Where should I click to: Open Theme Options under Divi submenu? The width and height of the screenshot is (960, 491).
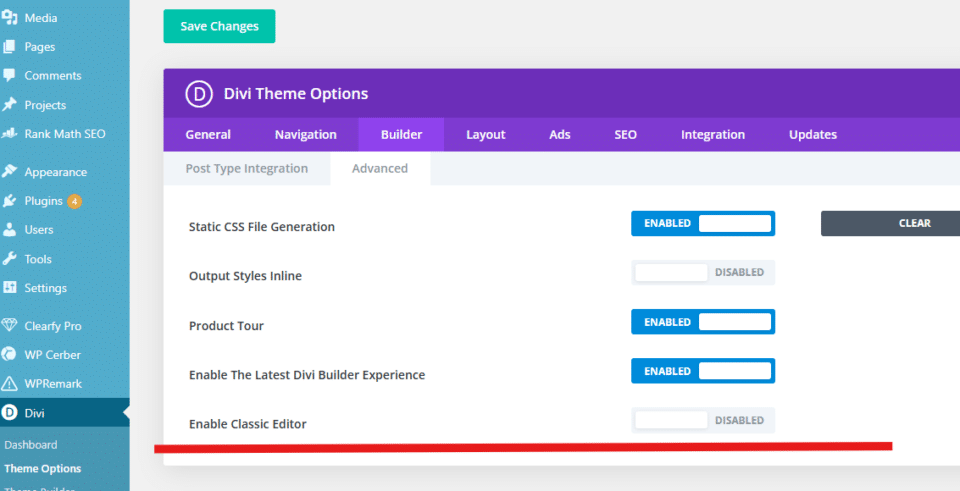(42, 469)
